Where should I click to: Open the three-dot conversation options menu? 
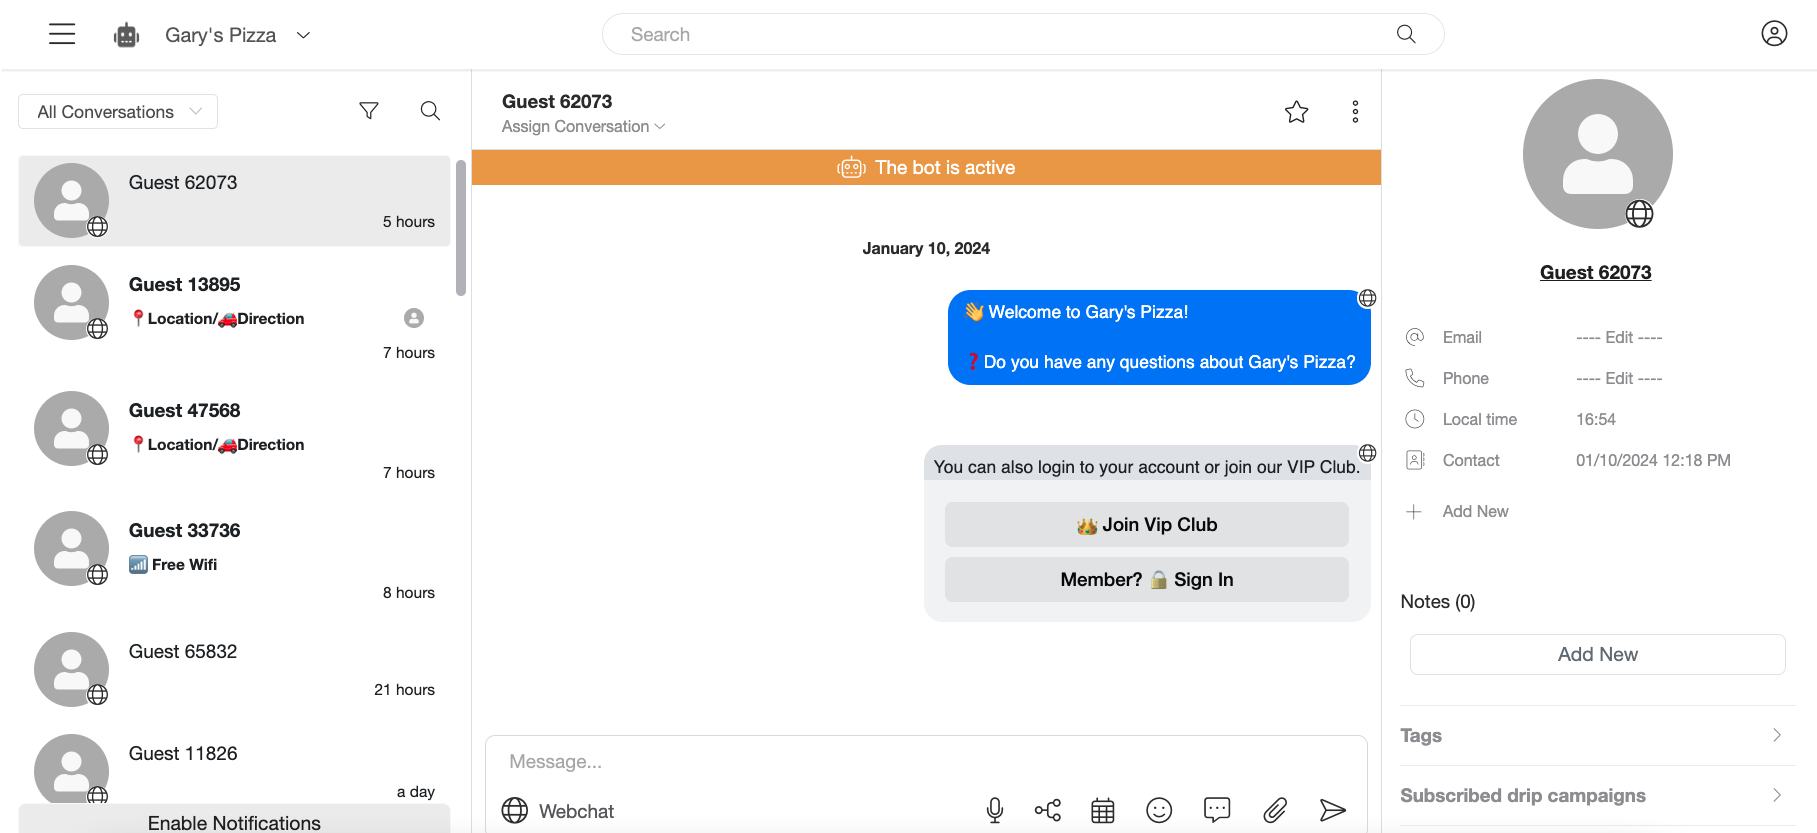tap(1355, 112)
